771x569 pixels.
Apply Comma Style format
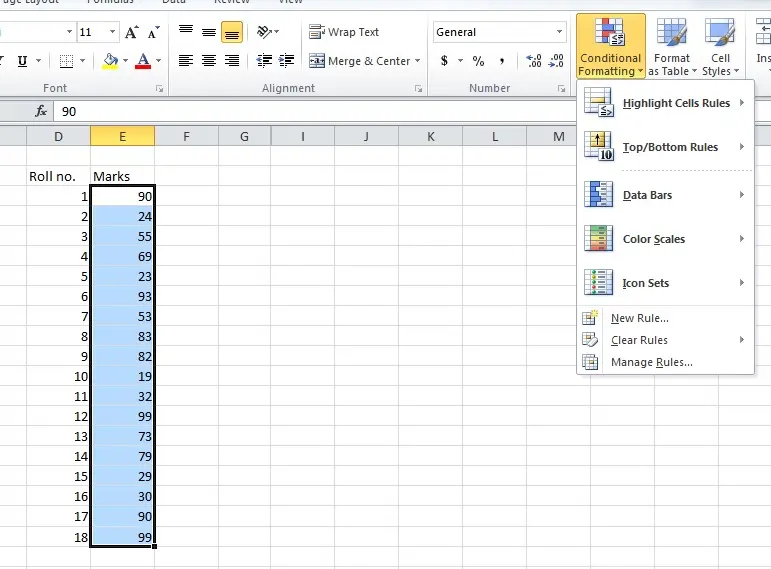pyautogui.click(x=502, y=61)
